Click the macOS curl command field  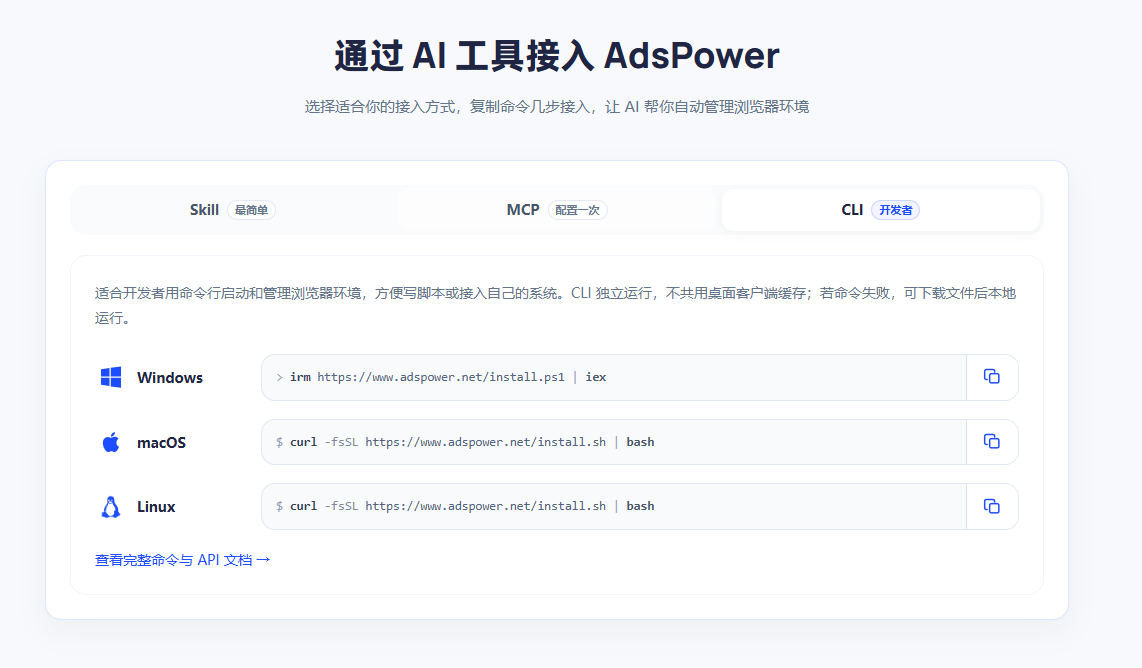coord(614,442)
